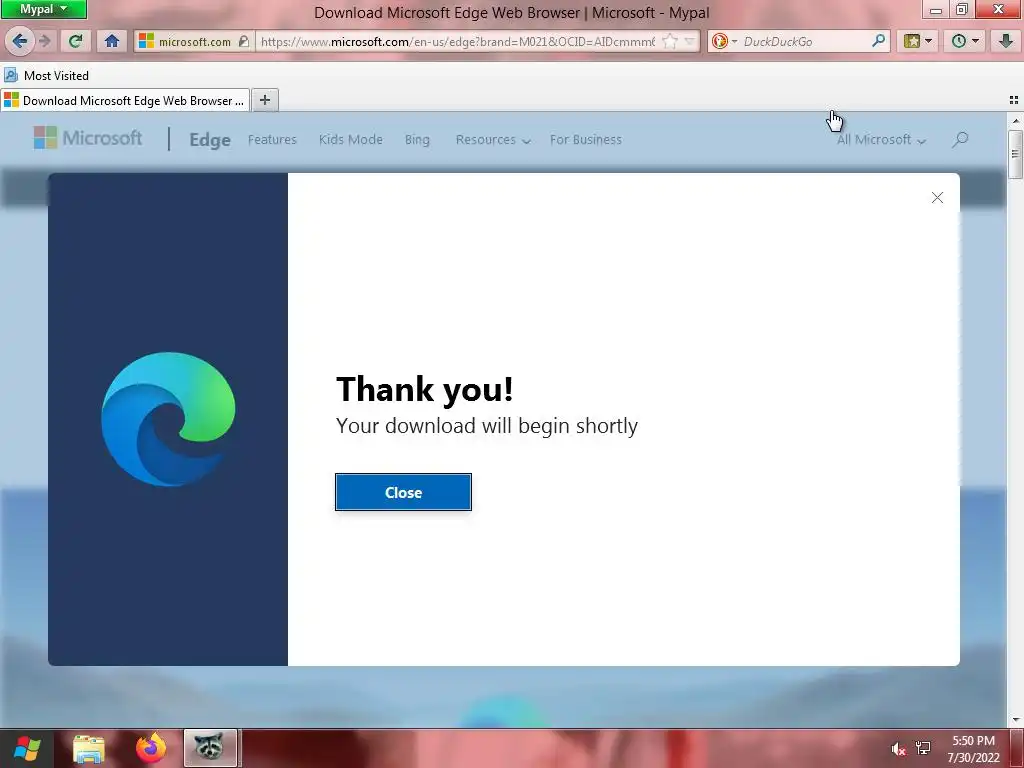The width and height of the screenshot is (1024, 768).
Task: Open the Windows Start menu
Action: [x=27, y=748]
